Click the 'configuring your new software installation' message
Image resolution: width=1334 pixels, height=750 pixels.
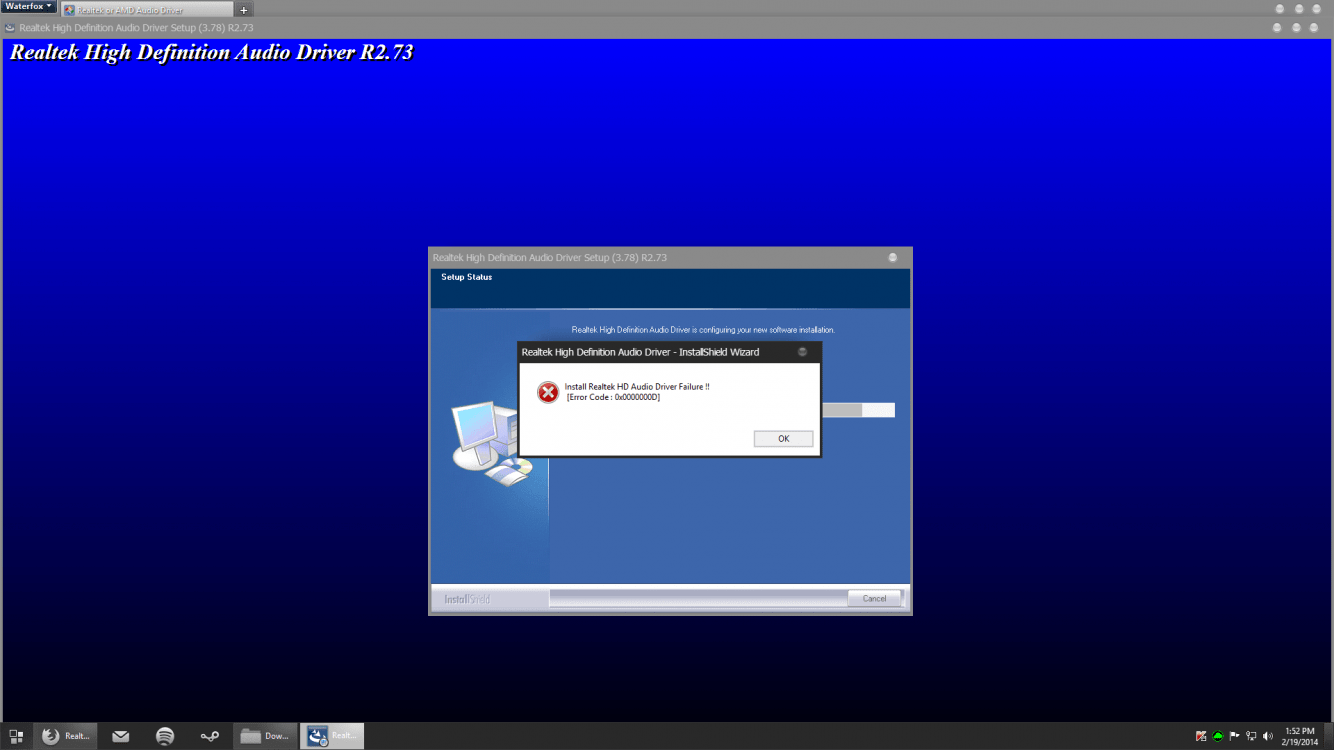point(703,329)
